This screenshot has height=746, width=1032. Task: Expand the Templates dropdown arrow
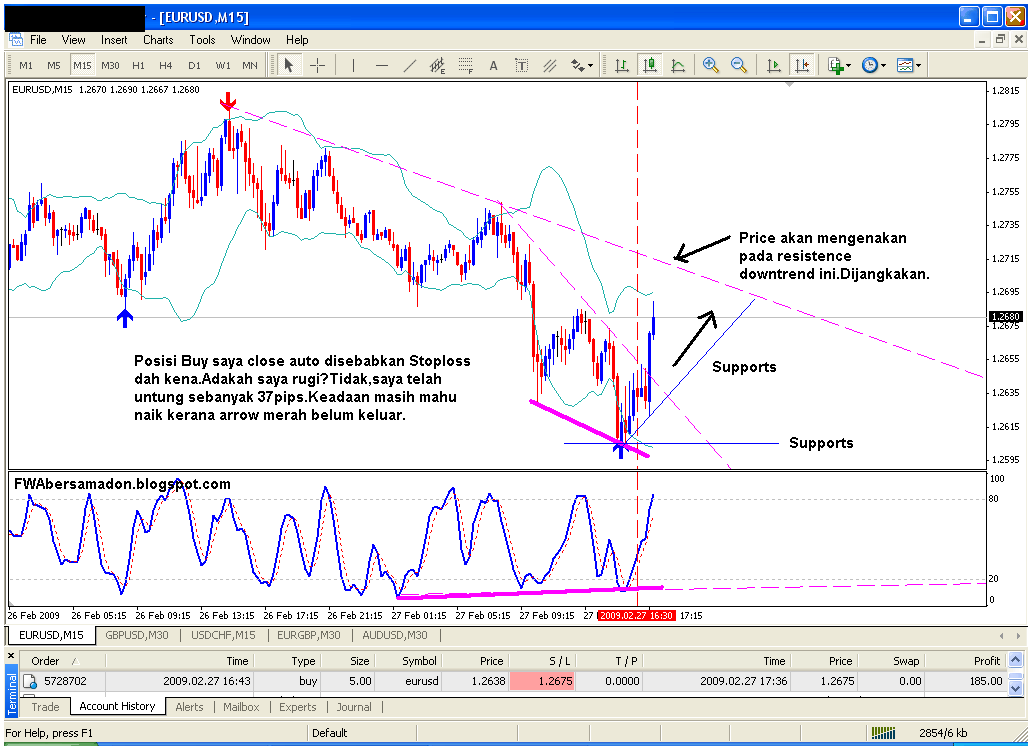coord(919,65)
